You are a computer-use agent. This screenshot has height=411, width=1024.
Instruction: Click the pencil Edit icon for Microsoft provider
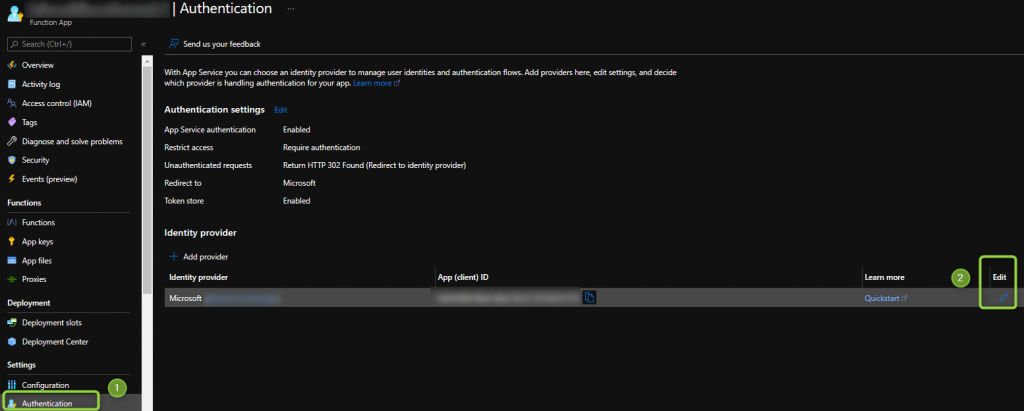[1003, 297]
